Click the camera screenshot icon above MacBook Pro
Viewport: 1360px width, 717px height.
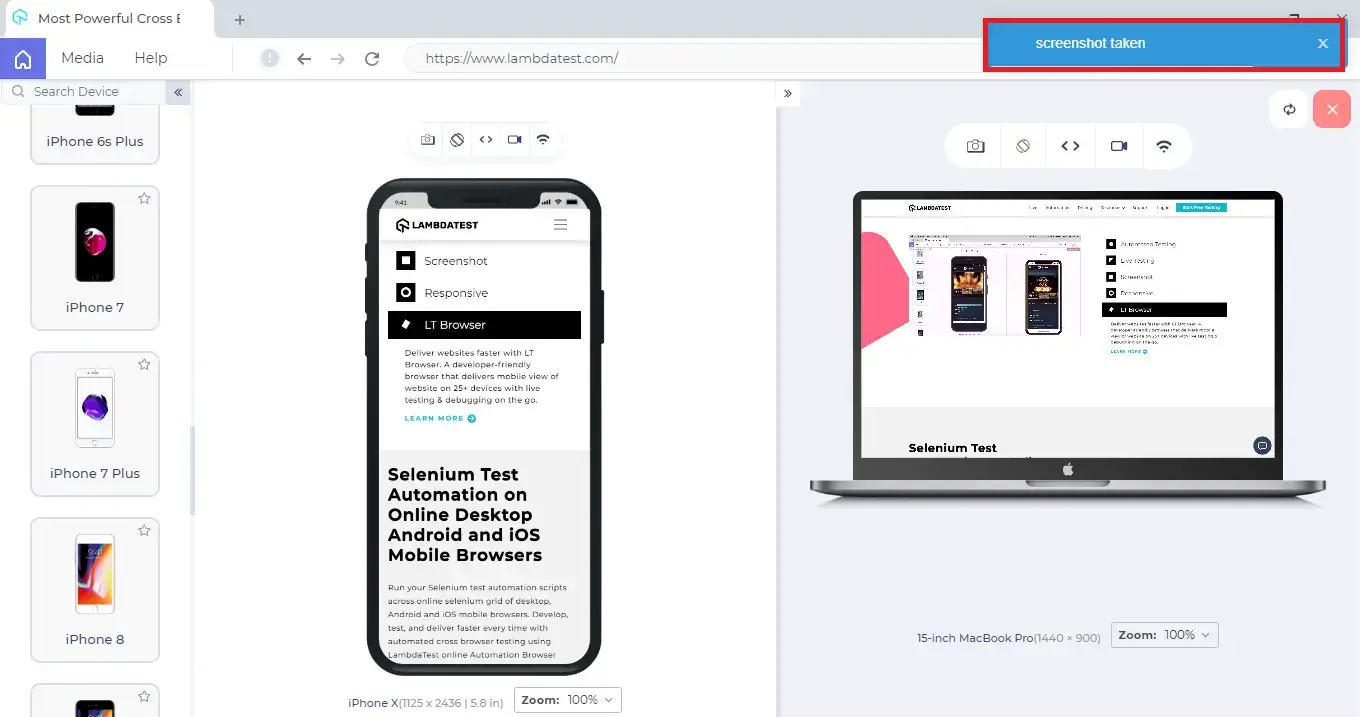click(975, 146)
